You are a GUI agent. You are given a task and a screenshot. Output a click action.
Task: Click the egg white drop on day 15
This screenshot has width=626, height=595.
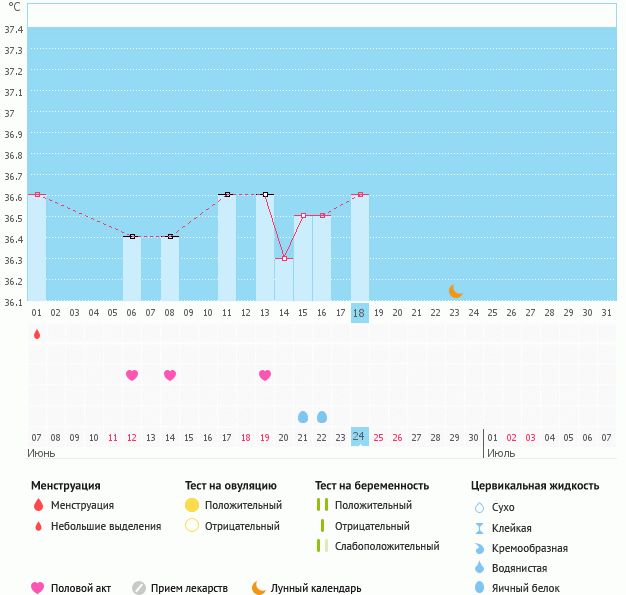pos(303,417)
